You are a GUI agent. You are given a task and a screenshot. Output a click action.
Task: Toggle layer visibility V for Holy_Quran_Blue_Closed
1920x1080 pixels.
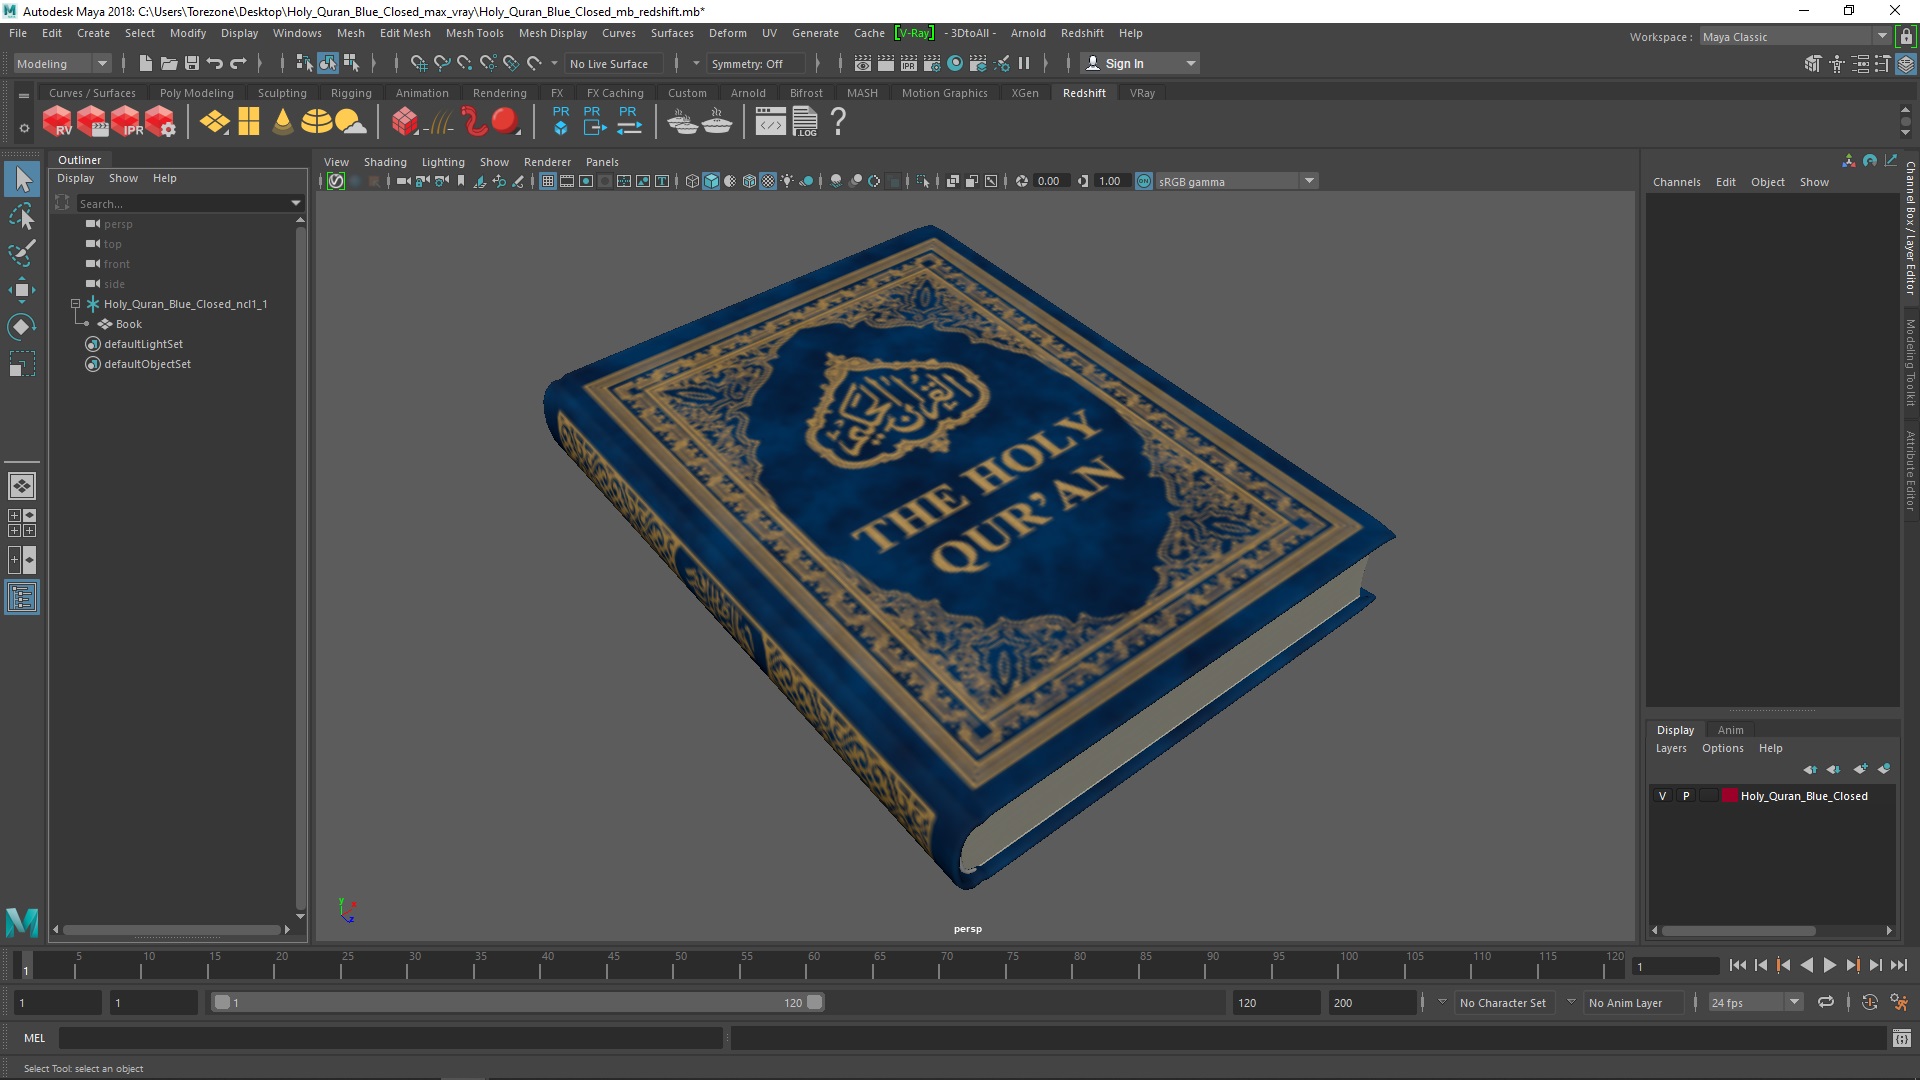pyautogui.click(x=1663, y=796)
